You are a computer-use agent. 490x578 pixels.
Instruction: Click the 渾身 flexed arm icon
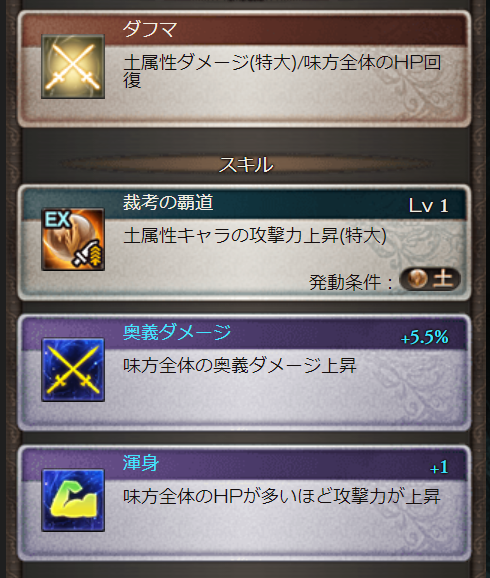(x=73, y=500)
